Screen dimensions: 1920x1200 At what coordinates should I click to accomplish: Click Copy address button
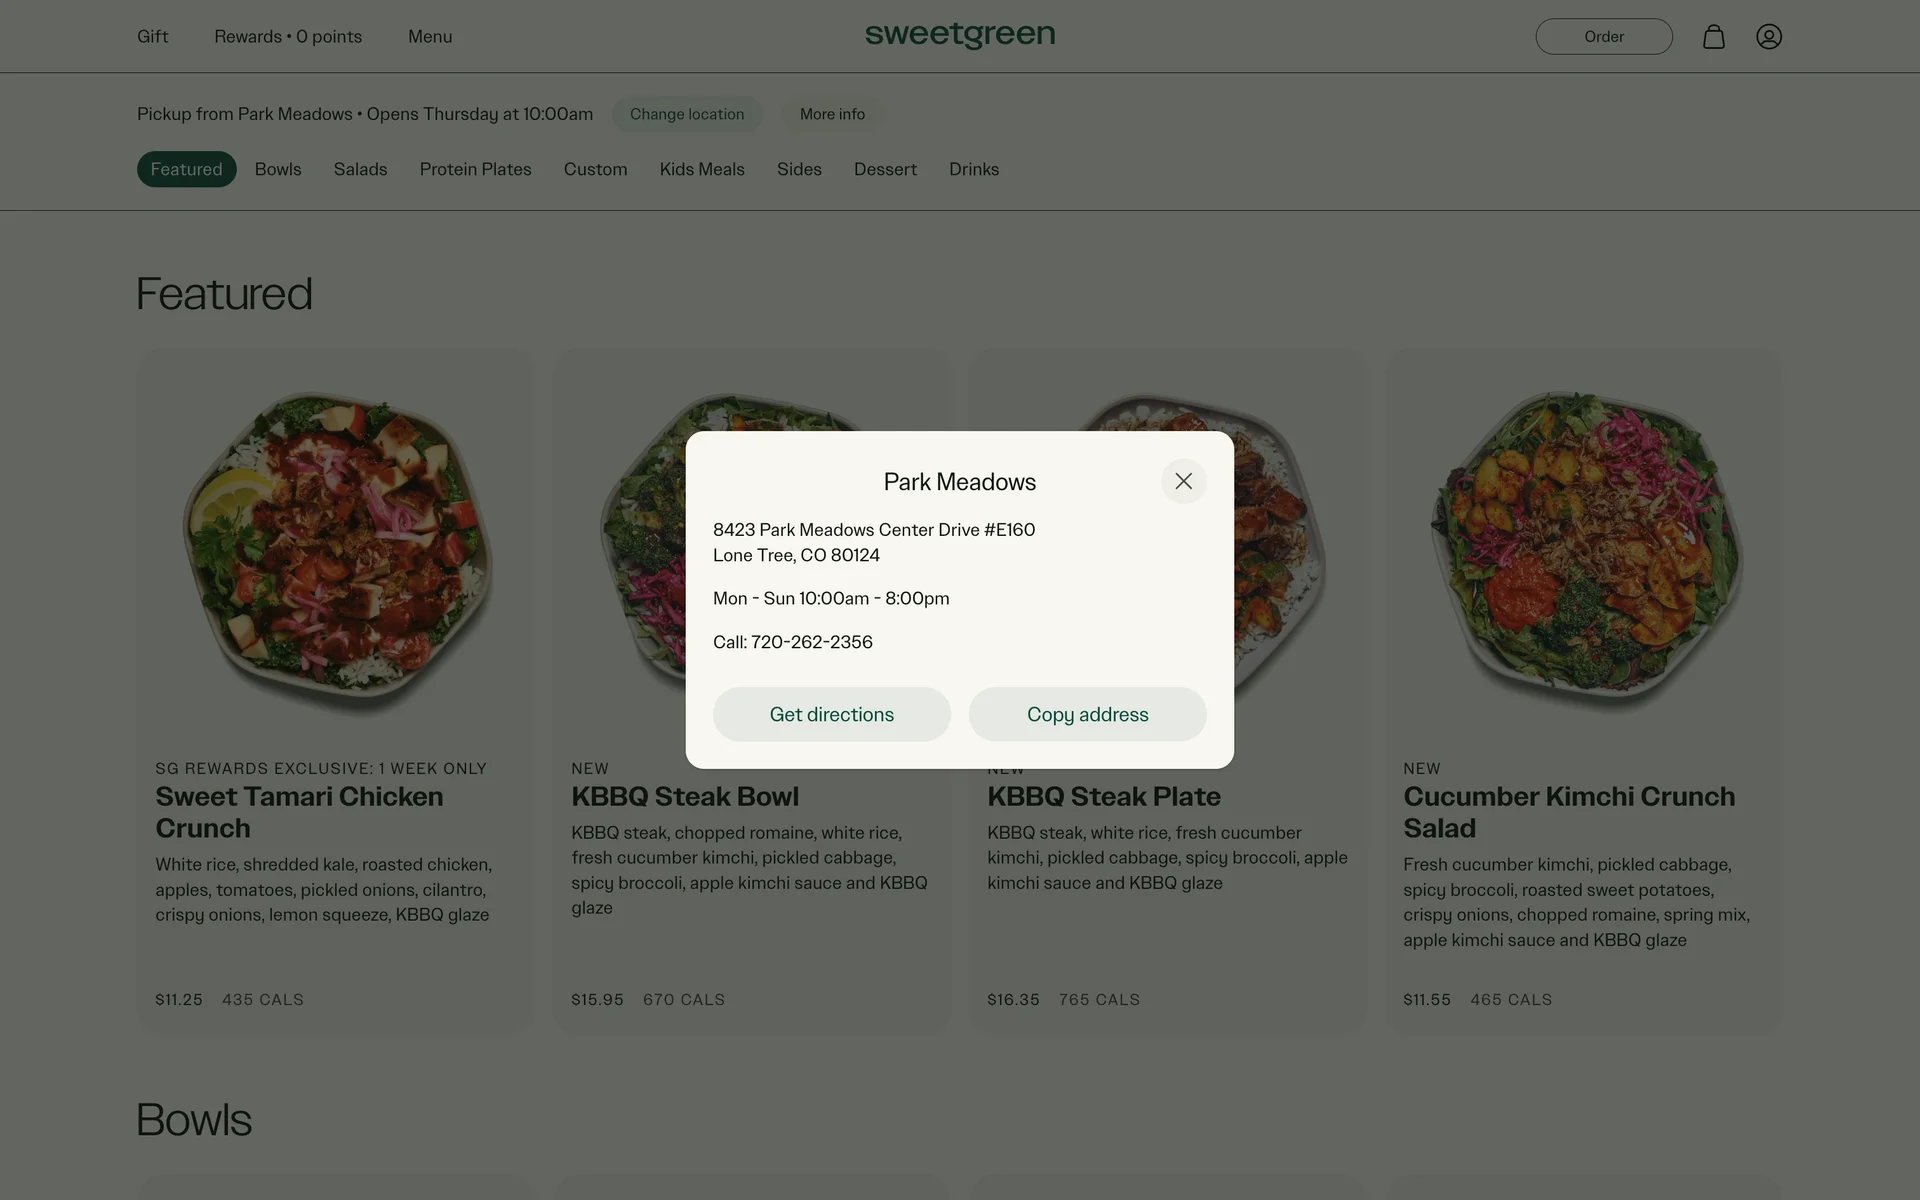coord(1087,714)
